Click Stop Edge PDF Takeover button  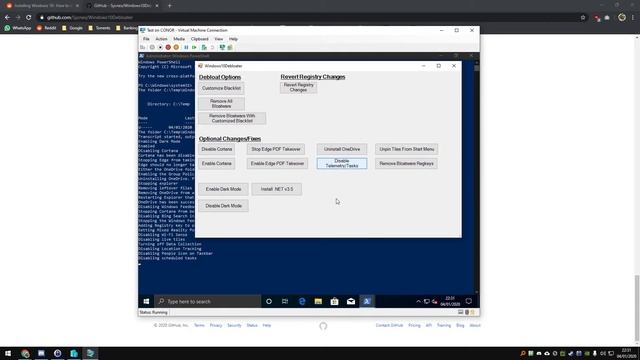[x=276, y=149]
